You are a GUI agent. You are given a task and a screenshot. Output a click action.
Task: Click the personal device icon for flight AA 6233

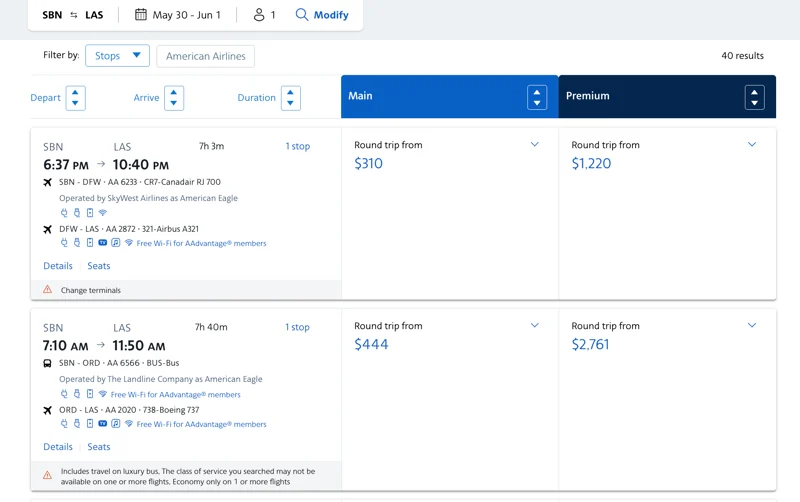tap(90, 213)
